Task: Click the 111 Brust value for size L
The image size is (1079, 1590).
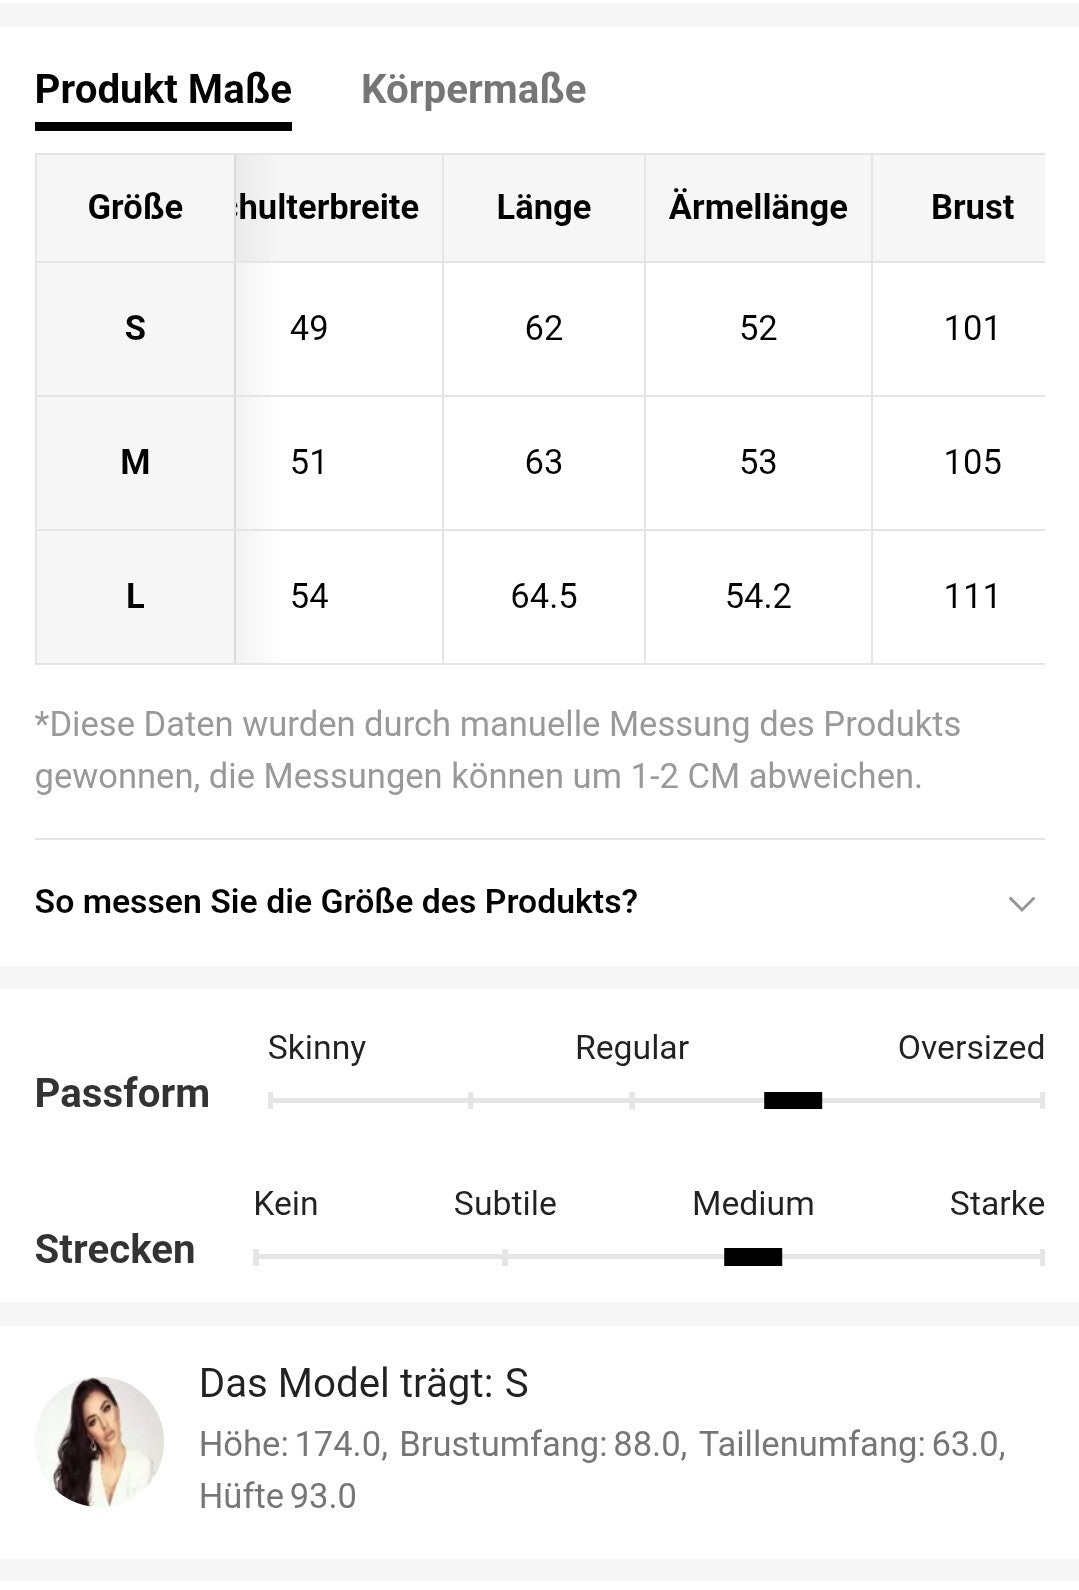Action: point(972,596)
